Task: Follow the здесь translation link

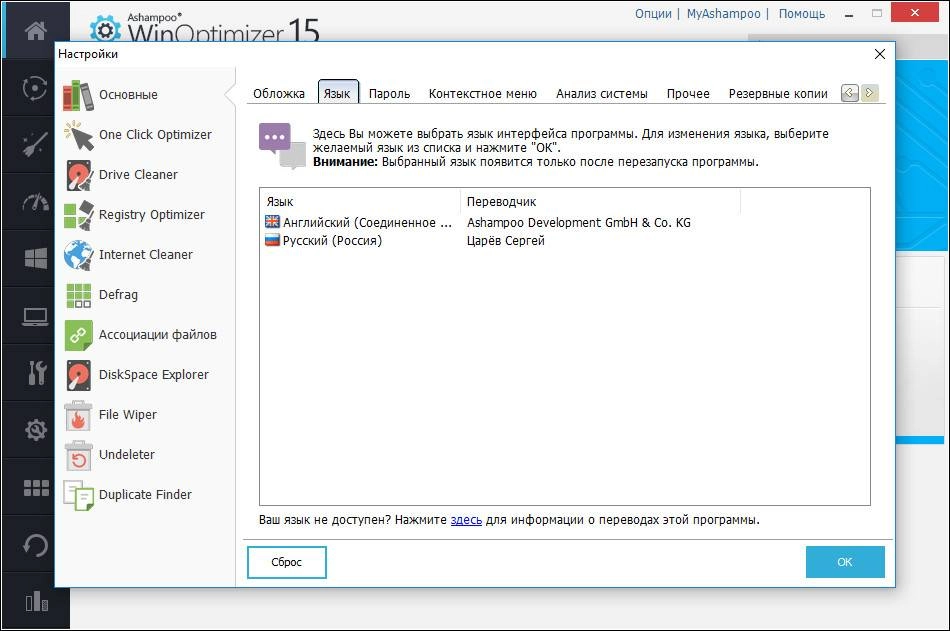Action: (466, 519)
